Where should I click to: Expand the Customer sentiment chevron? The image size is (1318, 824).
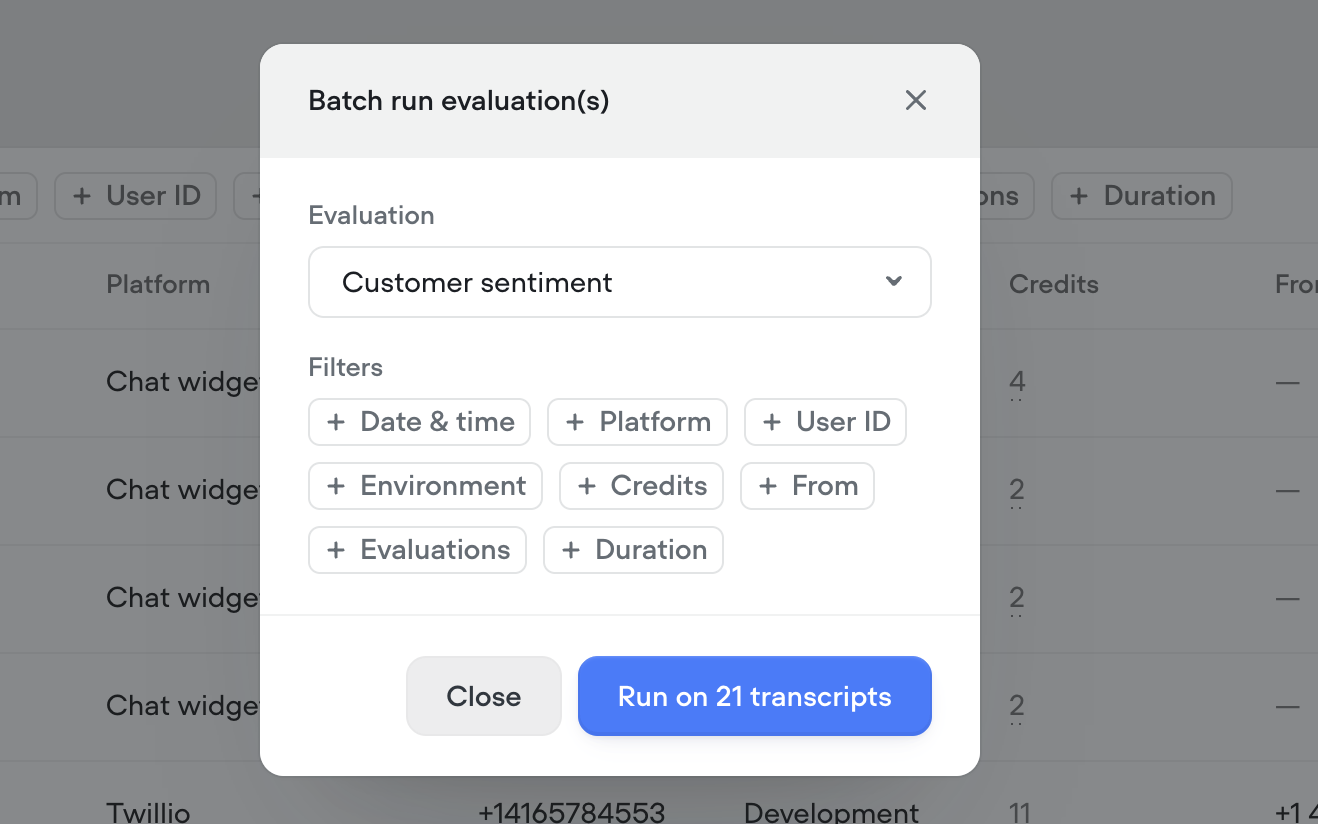click(893, 282)
